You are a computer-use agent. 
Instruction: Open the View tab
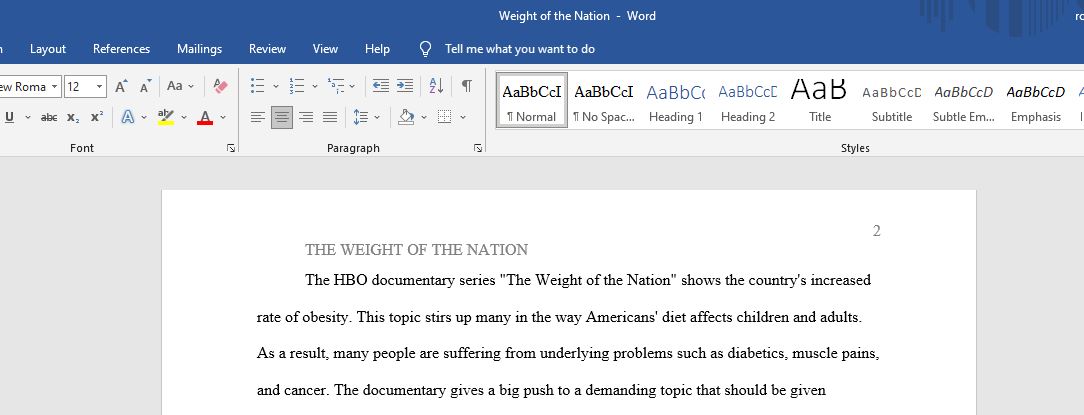pyautogui.click(x=325, y=49)
